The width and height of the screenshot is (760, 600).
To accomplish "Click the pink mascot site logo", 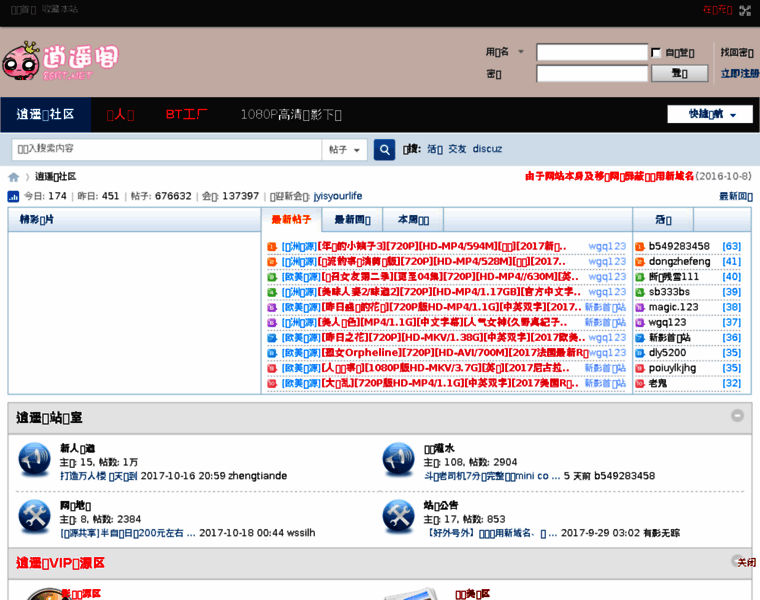I will 60,61.
